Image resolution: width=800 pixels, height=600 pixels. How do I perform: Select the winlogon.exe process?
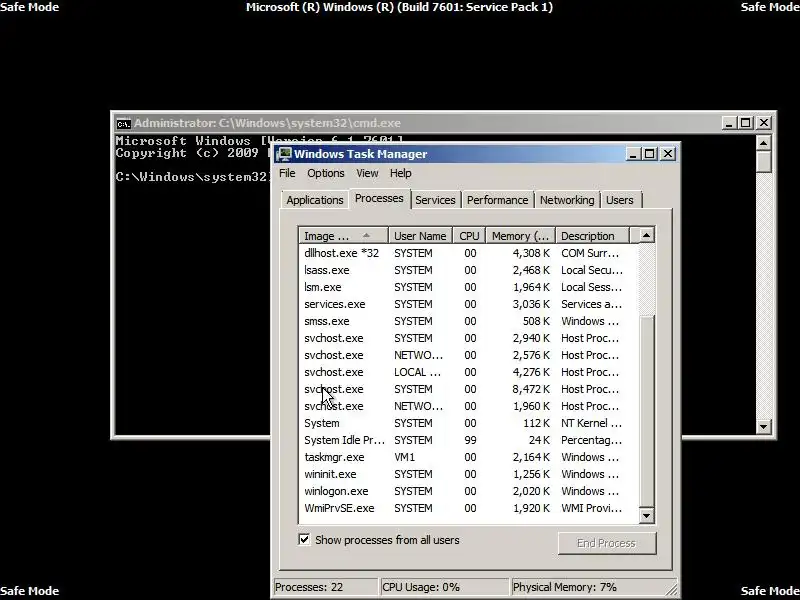[x=468, y=491]
